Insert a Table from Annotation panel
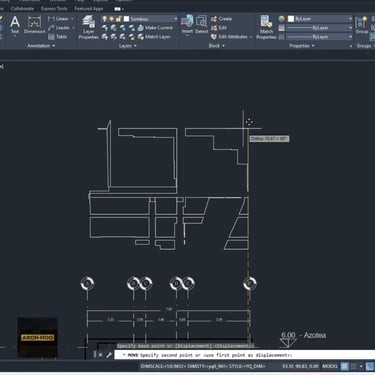Image resolution: width=375 pixels, height=375 pixels. (x=58, y=37)
